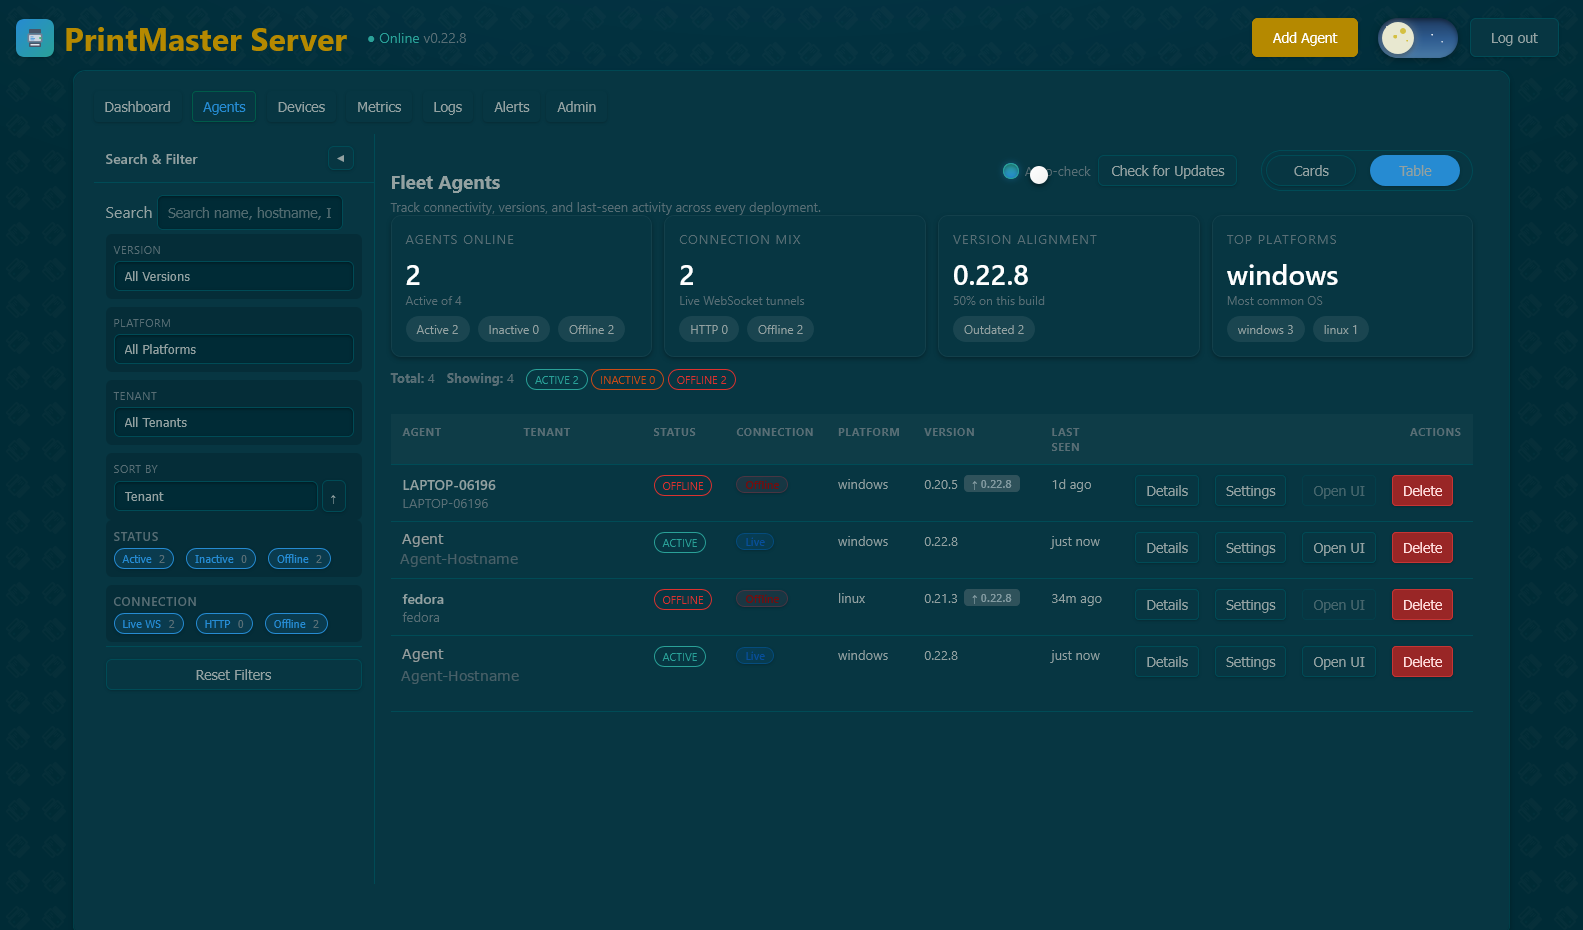Screen dimensions: 1583x930
Task: Select the Agents tab
Action: tap(224, 107)
